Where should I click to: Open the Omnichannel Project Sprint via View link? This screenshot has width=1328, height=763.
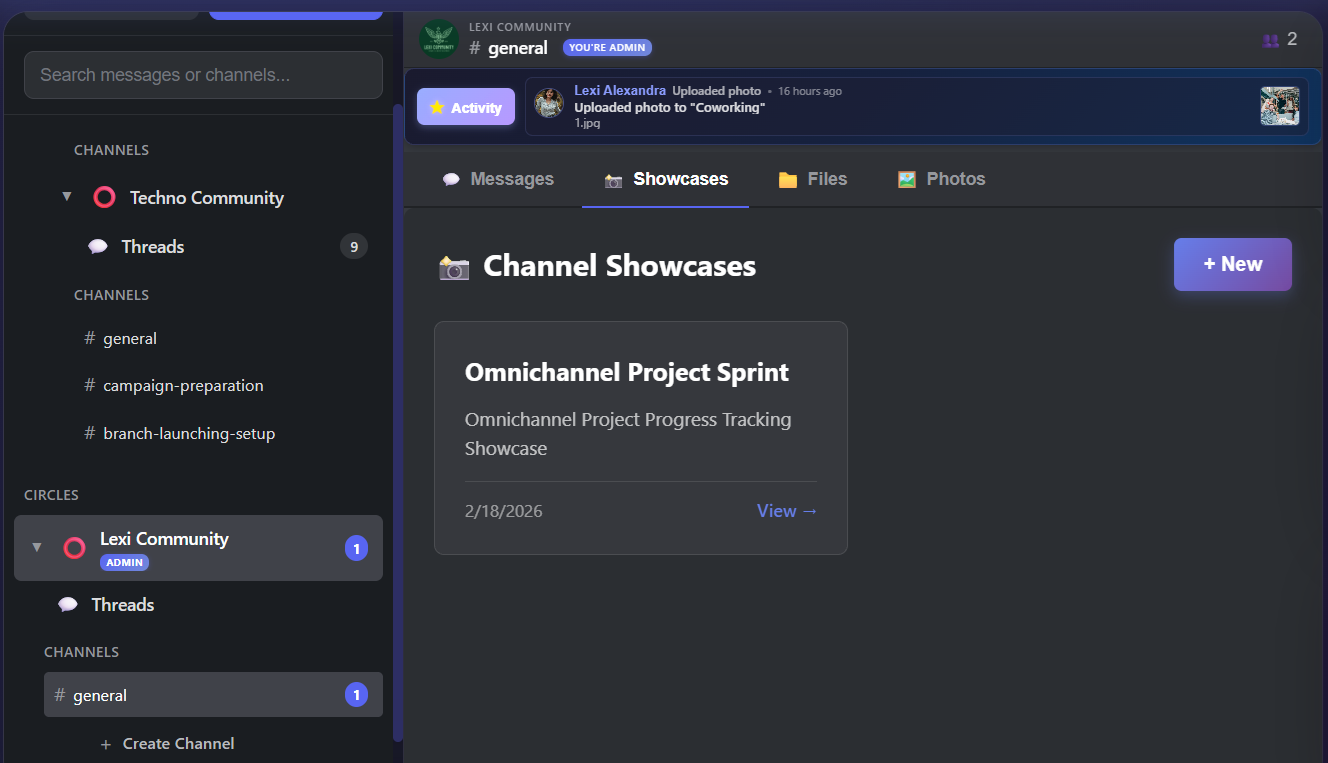click(787, 510)
